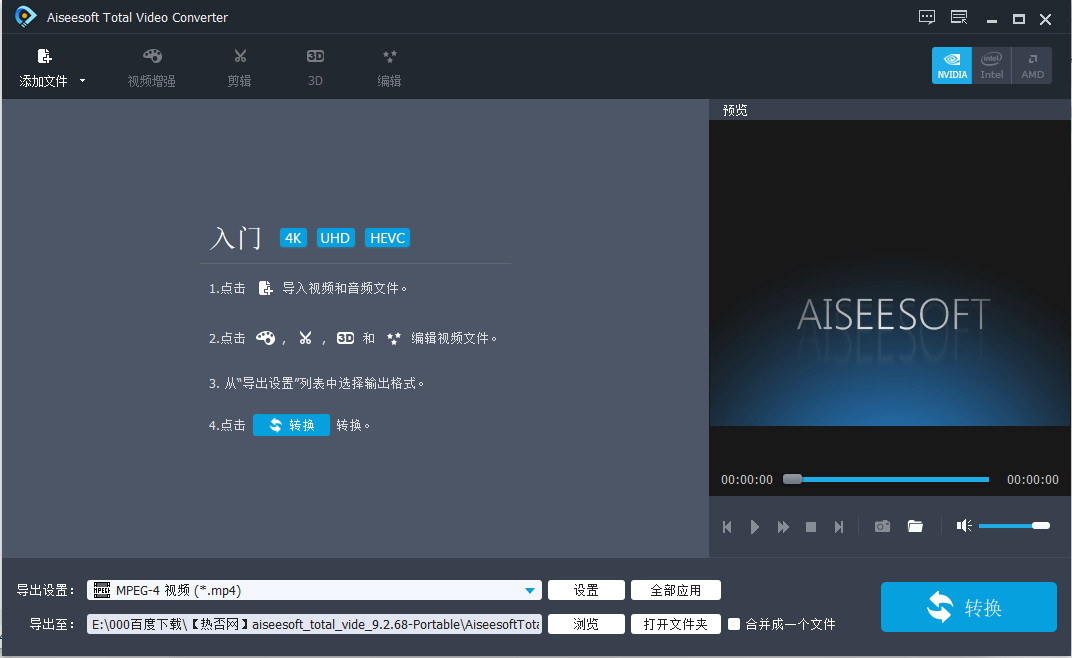This screenshot has width=1072, height=658.
Task: Open the 3D settings tool
Action: click(315, 68)
